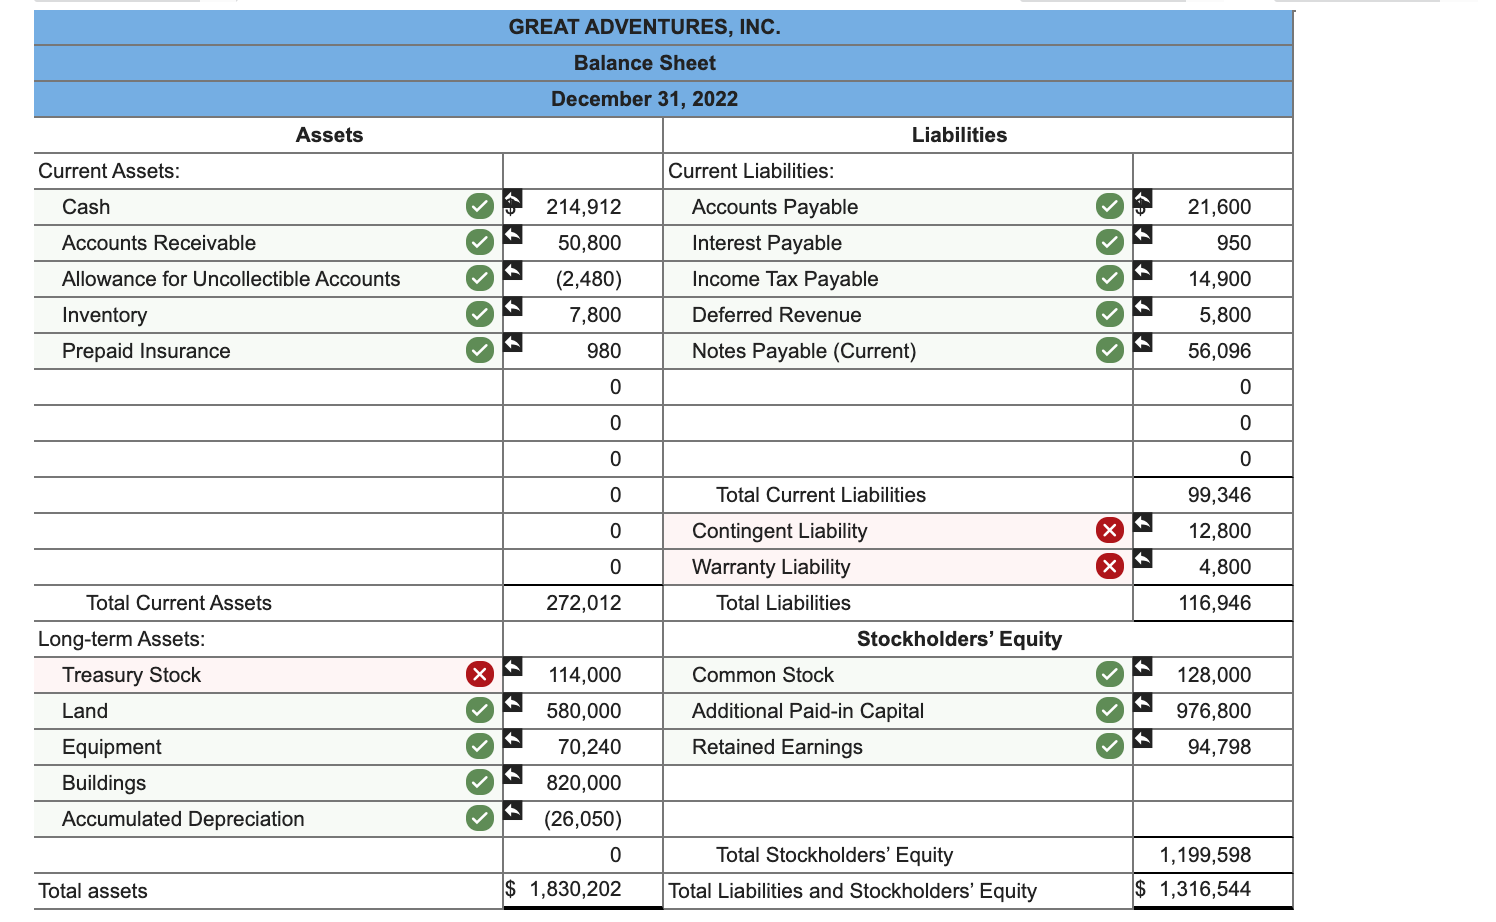
Task: Click the Total assets value $1,830,202
Action: 563,889
